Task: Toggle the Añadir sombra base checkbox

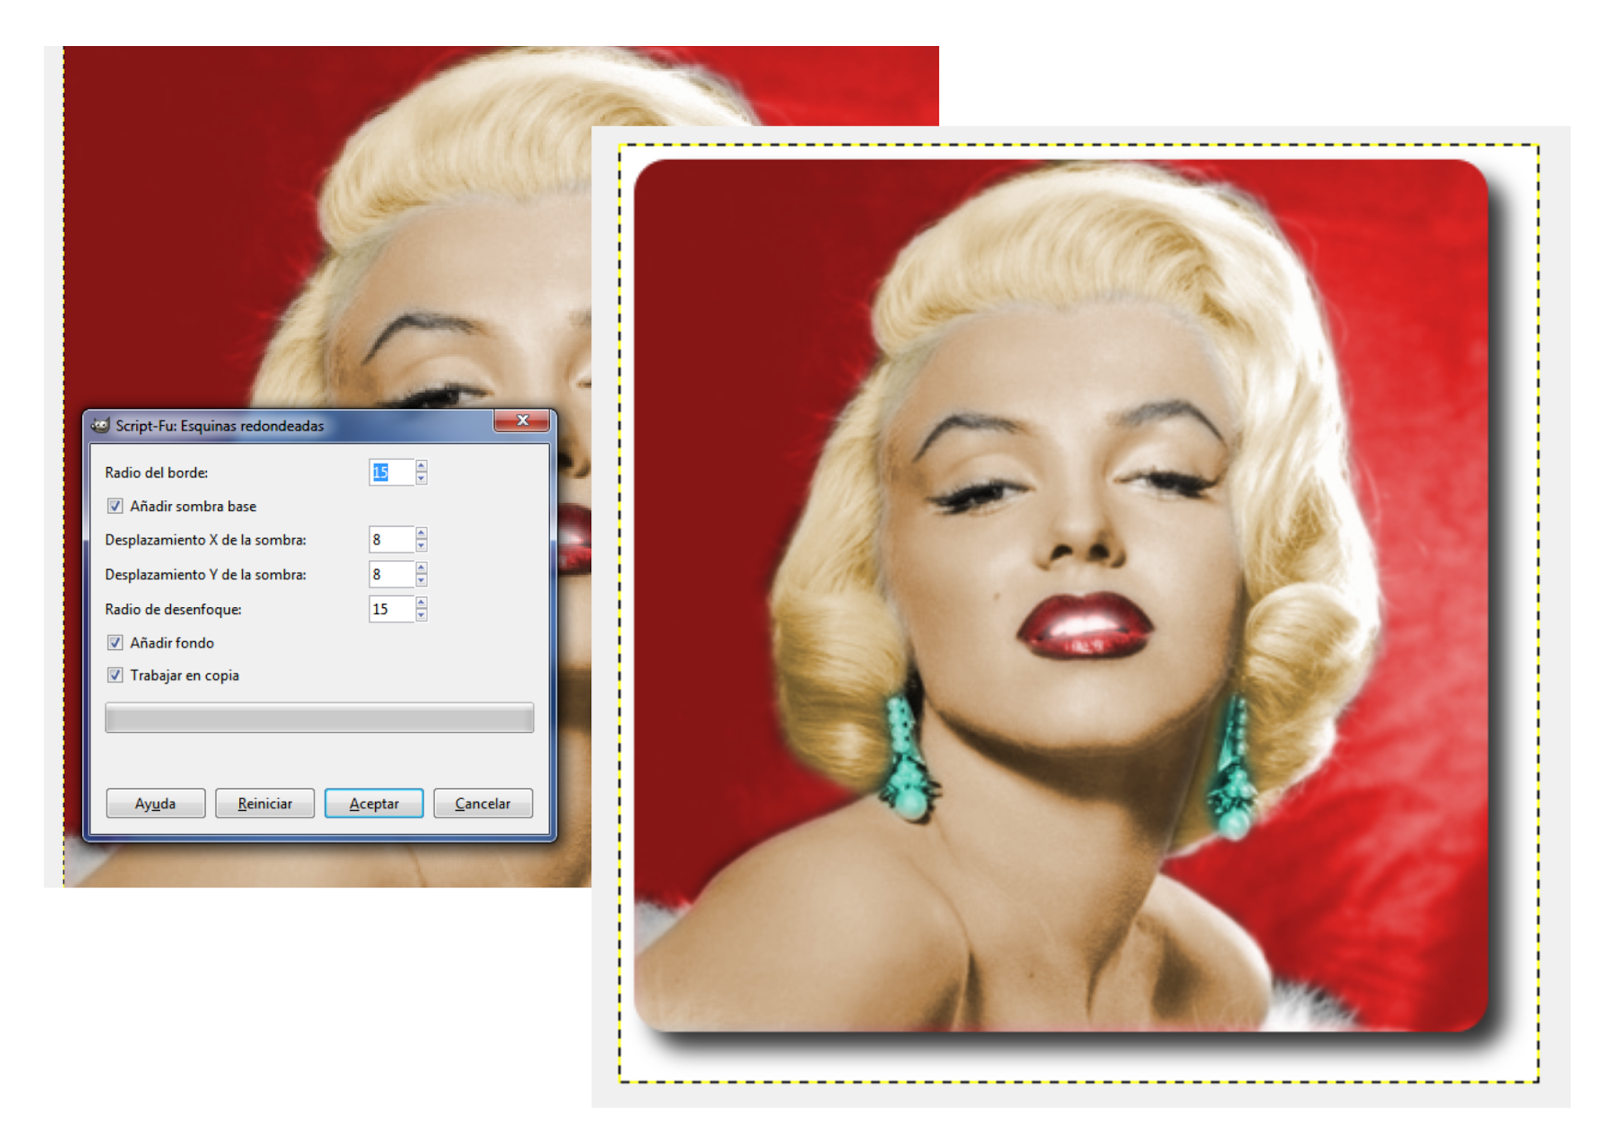Action: [x=115, y=506]
